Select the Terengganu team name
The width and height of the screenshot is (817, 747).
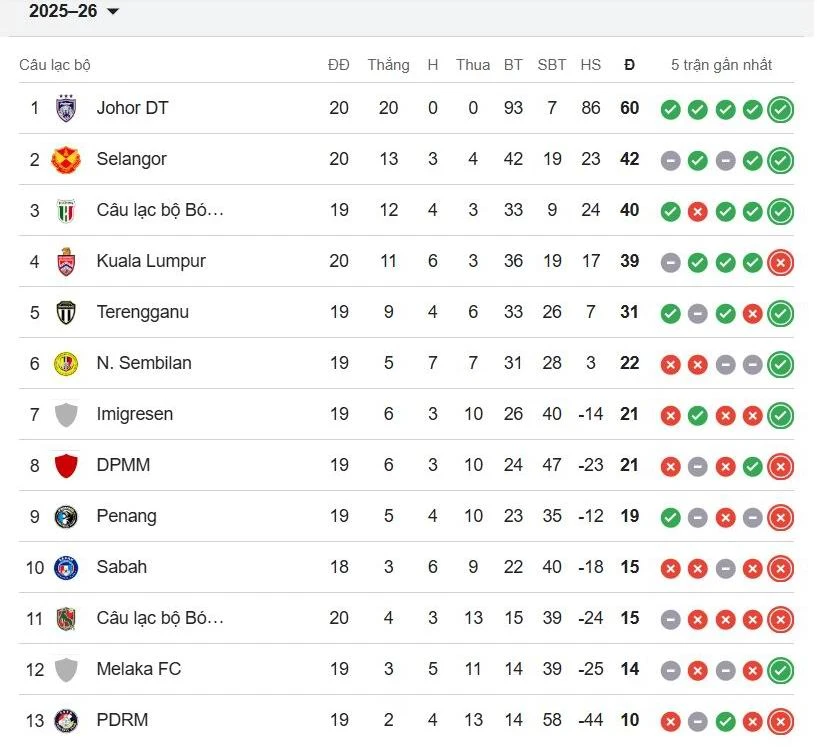(x=143, y=312)
